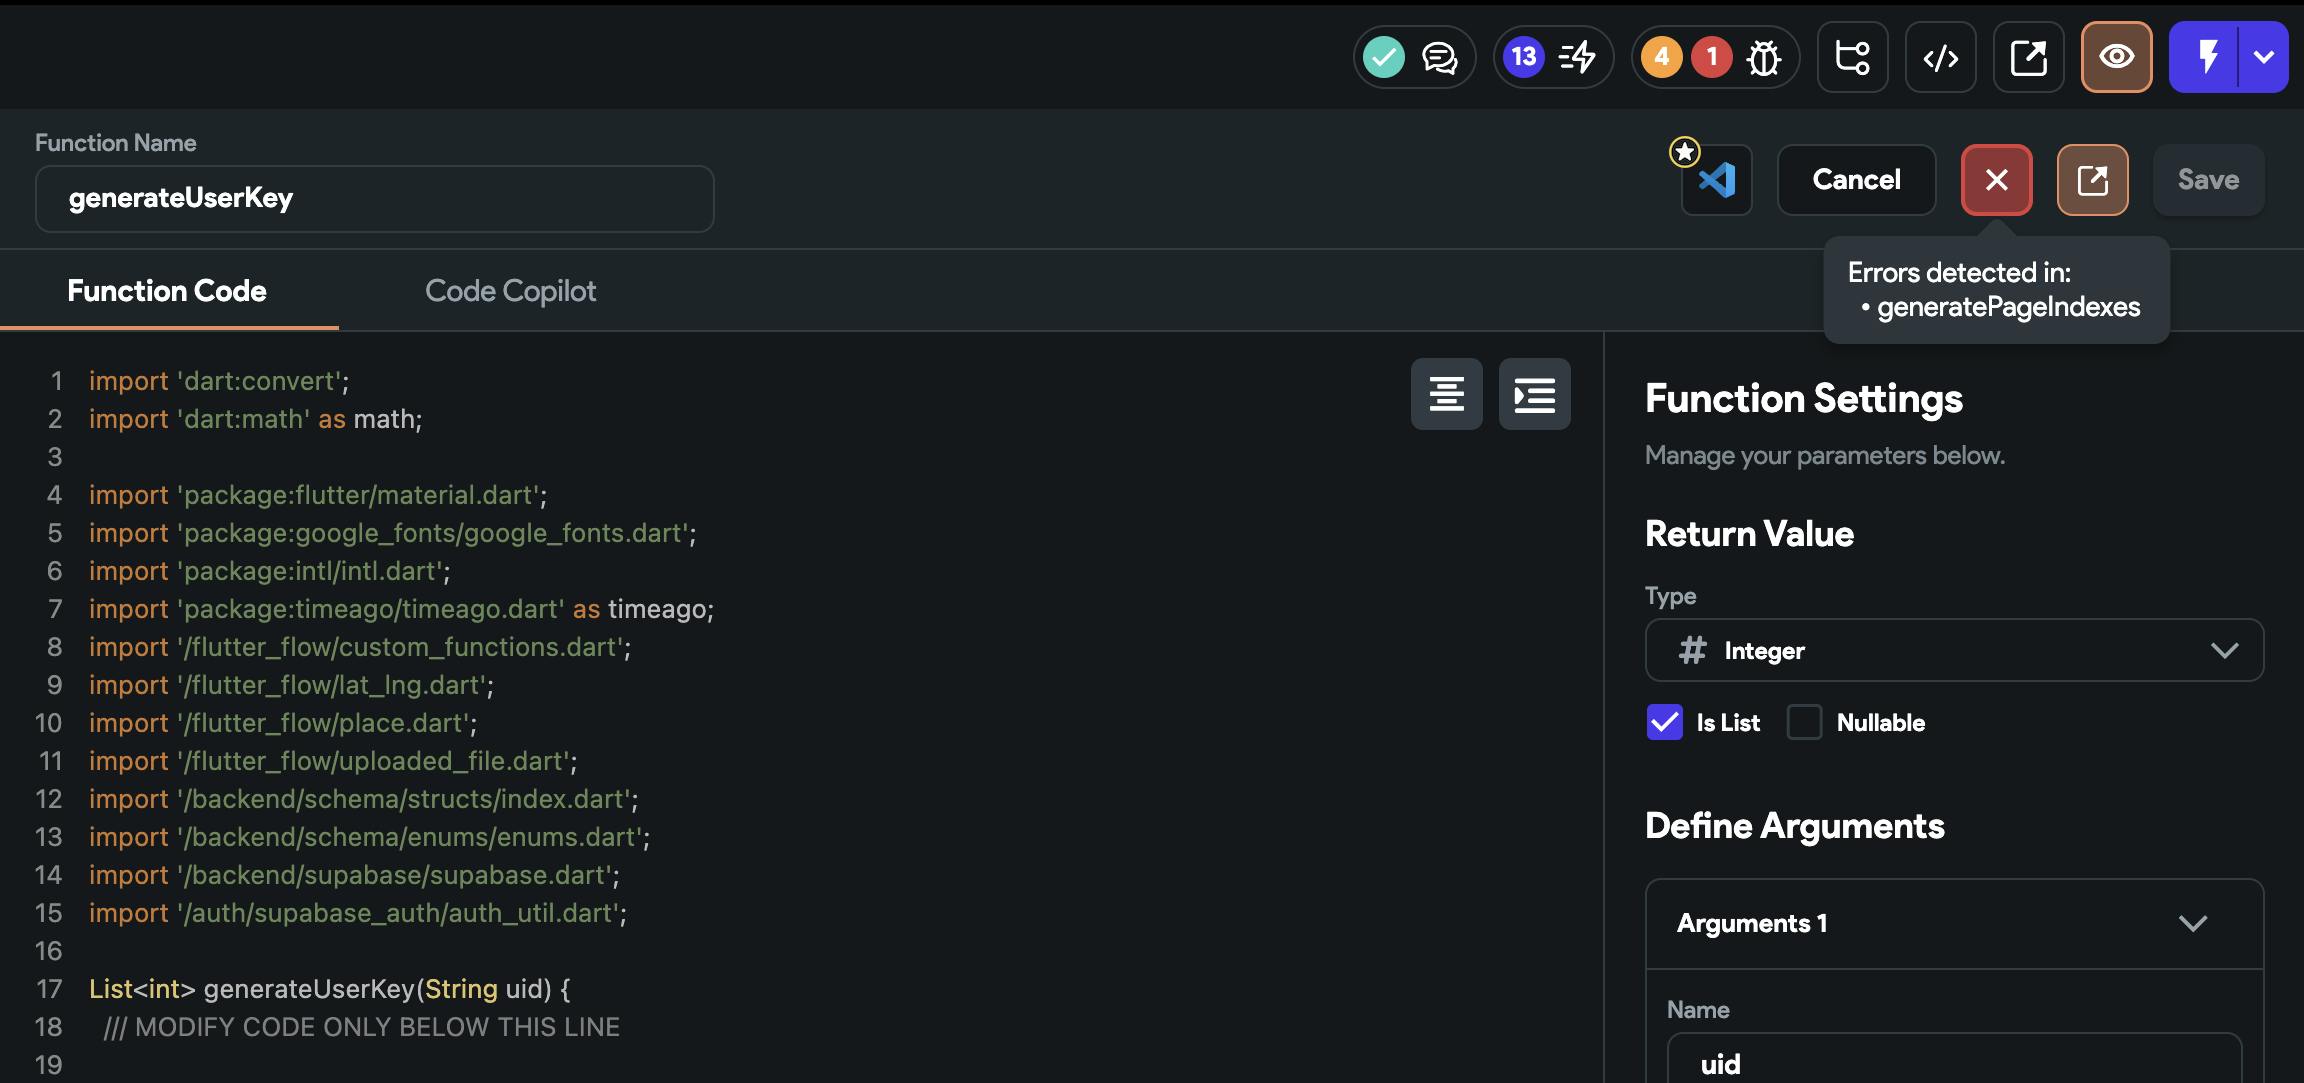Click the Function Name input field

[x=374, y=198]
